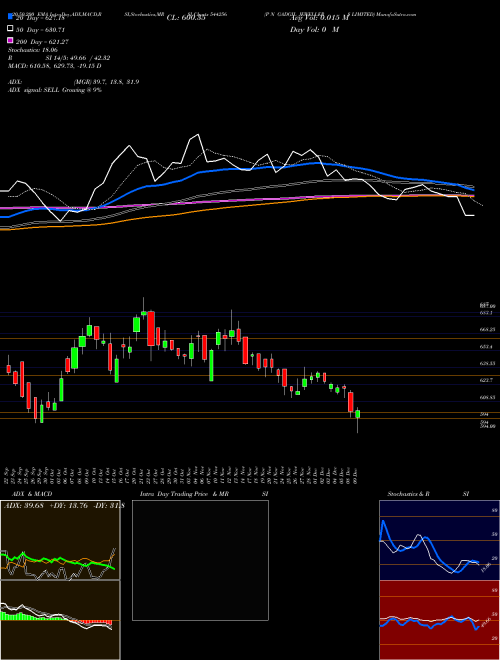Click the white 50 Day legend swatch
Image resolution: width=500 pixels, height=660 pixels.
(10, 29)
